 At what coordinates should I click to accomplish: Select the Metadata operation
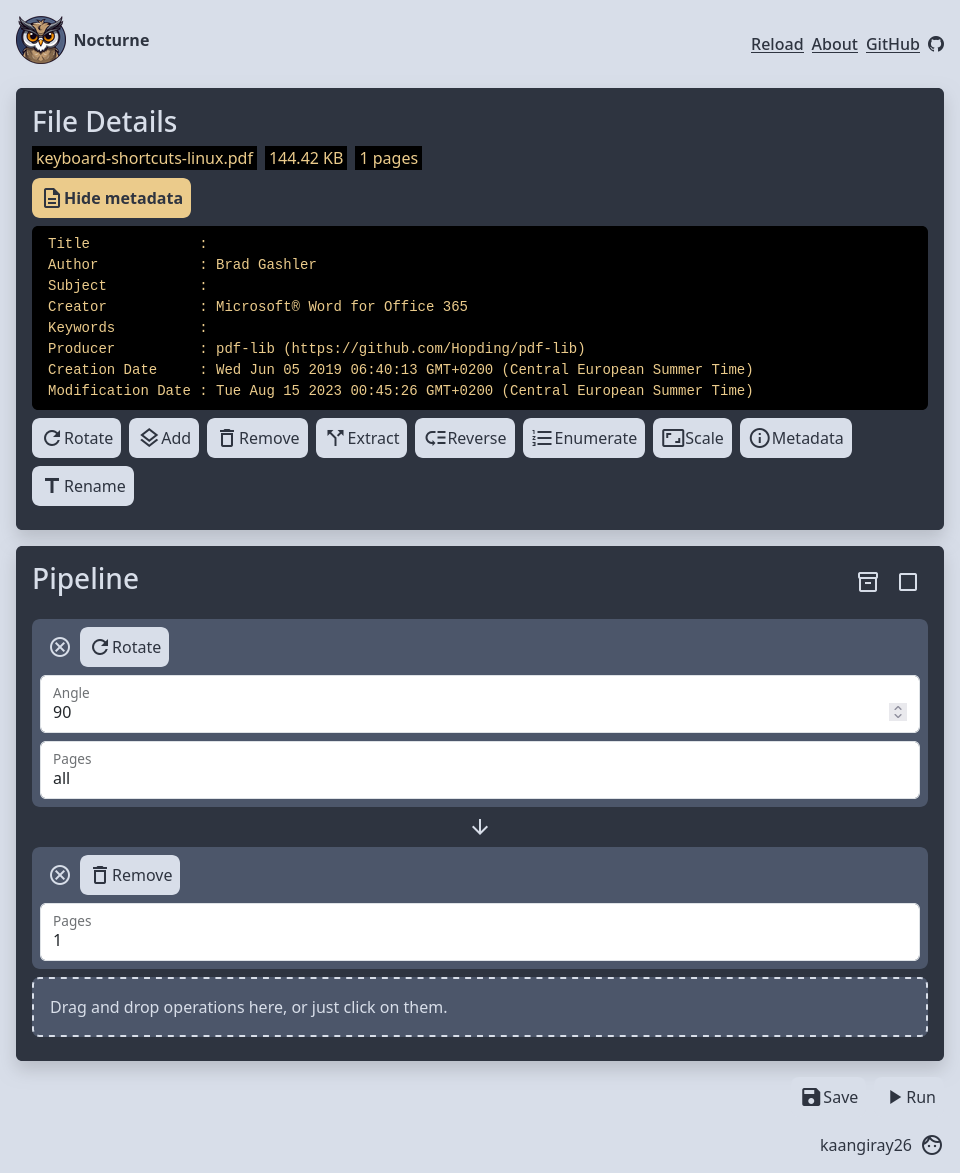point(795,438)
